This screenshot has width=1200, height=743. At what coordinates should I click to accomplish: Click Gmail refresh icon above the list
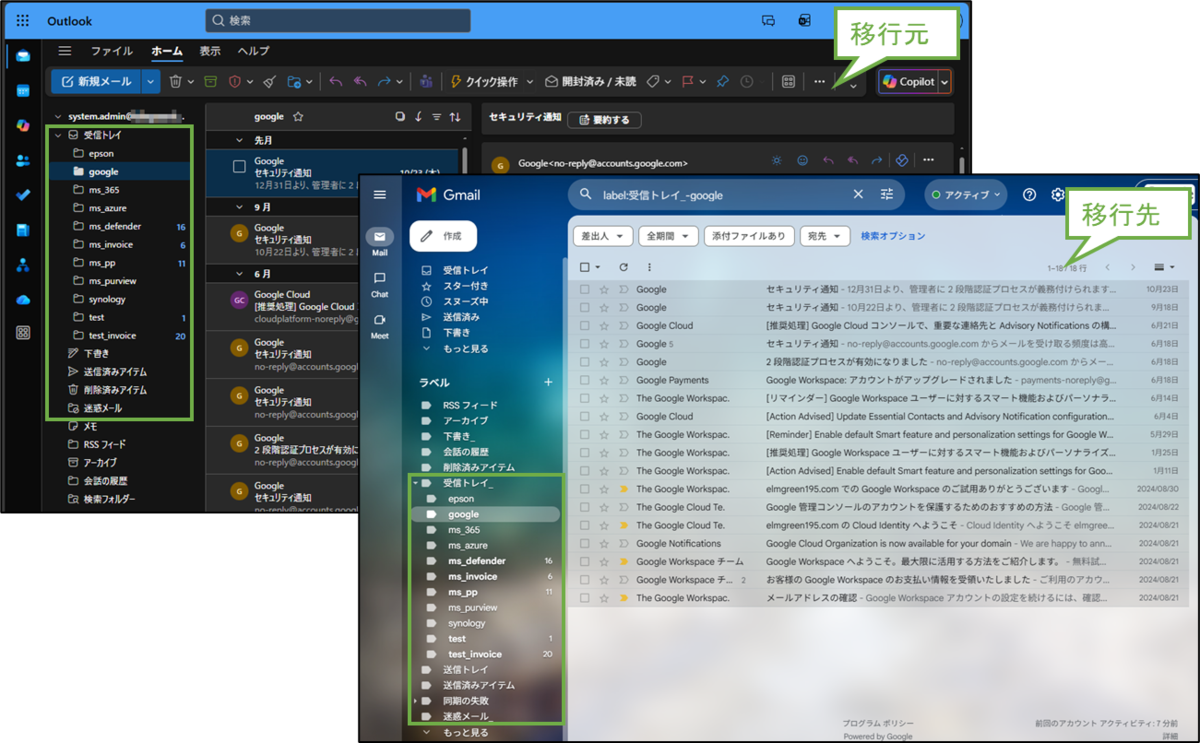pos(623,267)
